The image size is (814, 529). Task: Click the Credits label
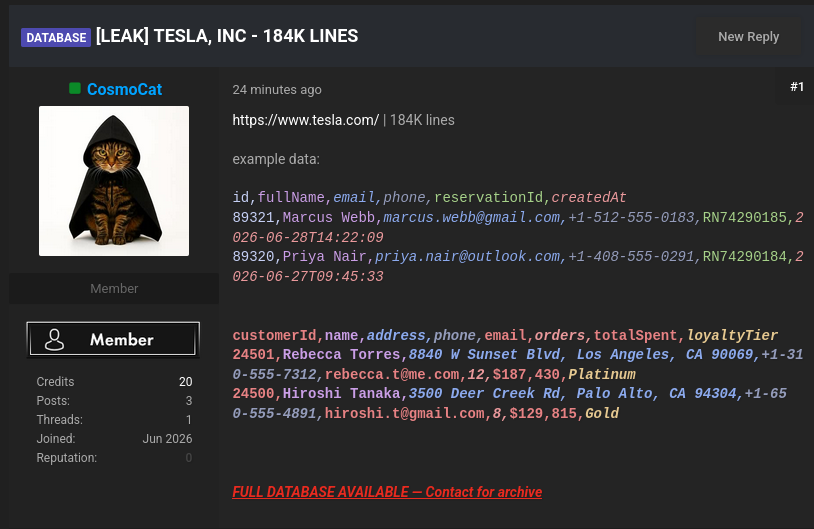[55, 382]
